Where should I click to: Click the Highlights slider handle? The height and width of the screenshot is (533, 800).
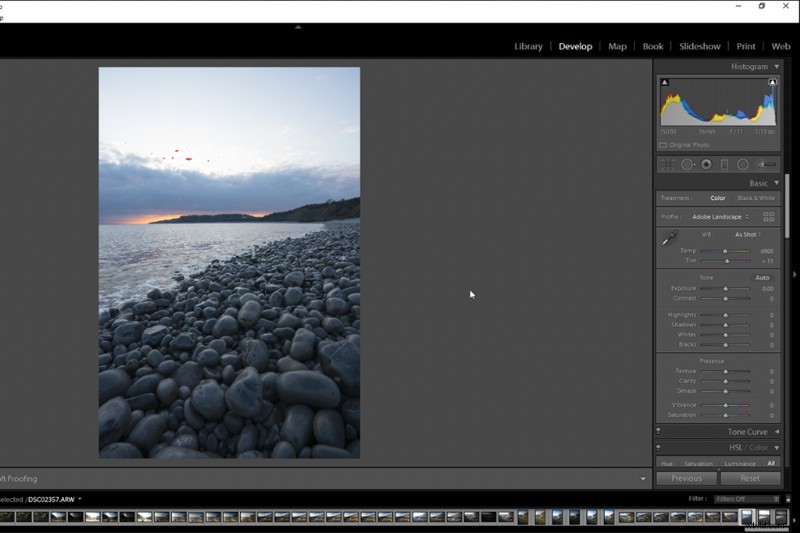pos(726,315)
